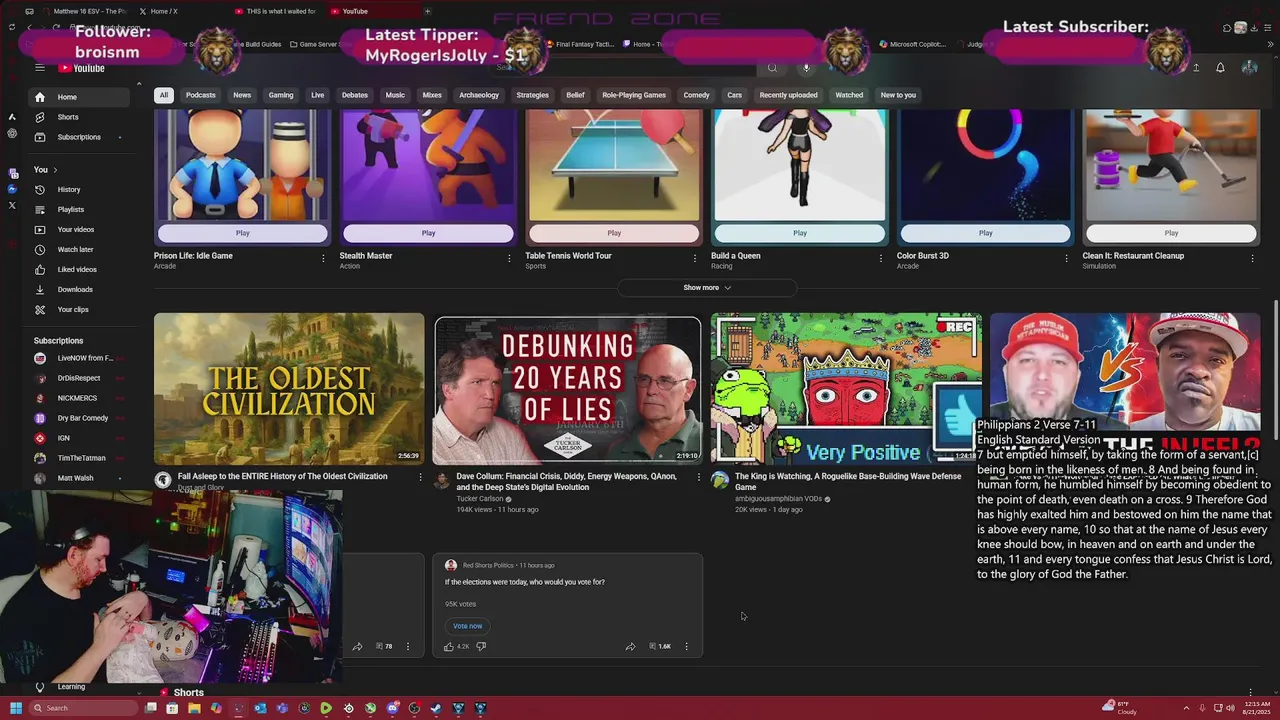
Task: Open a new browser tab with plus
Action: pyautogui.click(x=427, y=11)
